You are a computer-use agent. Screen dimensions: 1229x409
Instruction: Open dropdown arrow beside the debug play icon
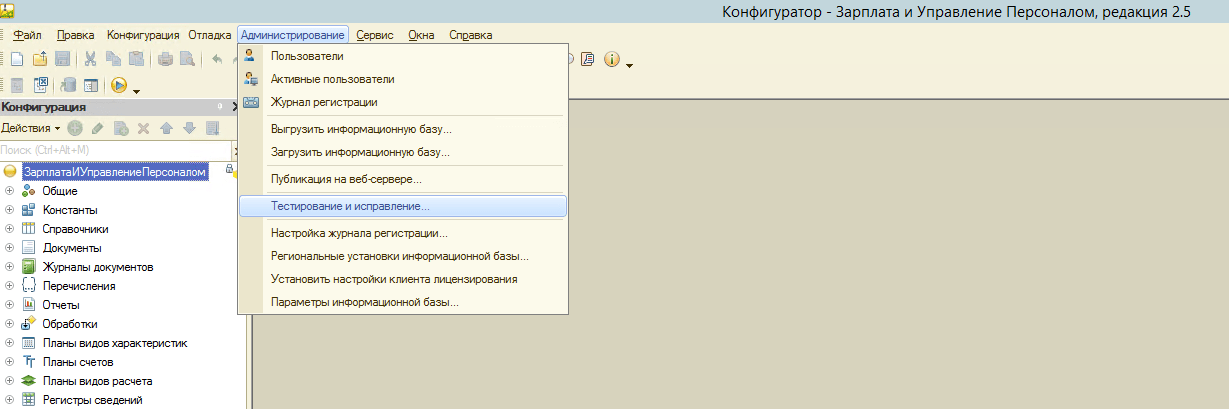click(136, 91)
